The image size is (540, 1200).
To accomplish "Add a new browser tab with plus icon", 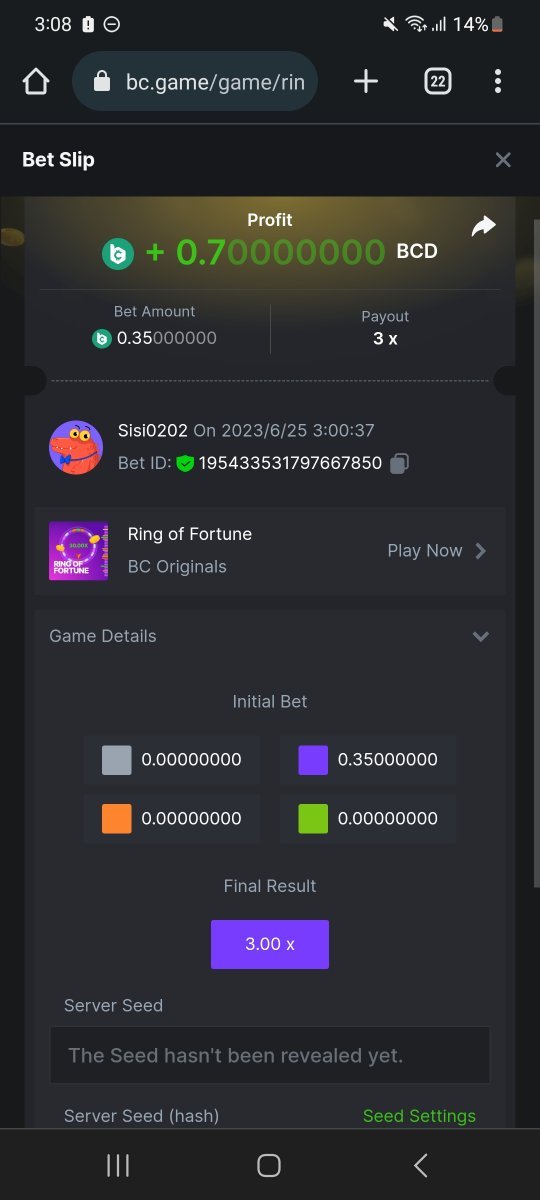I will tap(367, 81).
